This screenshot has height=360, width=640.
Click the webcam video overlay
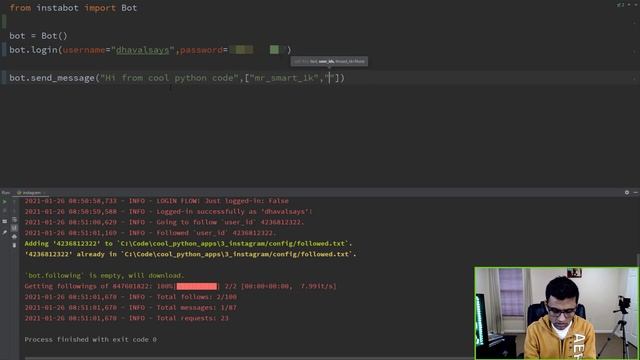[557, 313]
